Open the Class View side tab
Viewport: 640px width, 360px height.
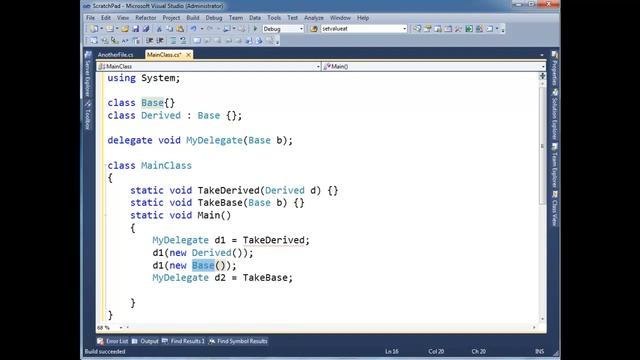tap(554, 209)
